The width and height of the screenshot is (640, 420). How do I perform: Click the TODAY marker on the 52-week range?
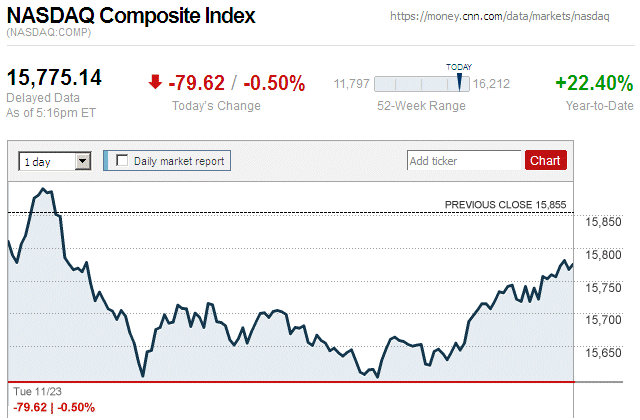[x=460, y=80]
